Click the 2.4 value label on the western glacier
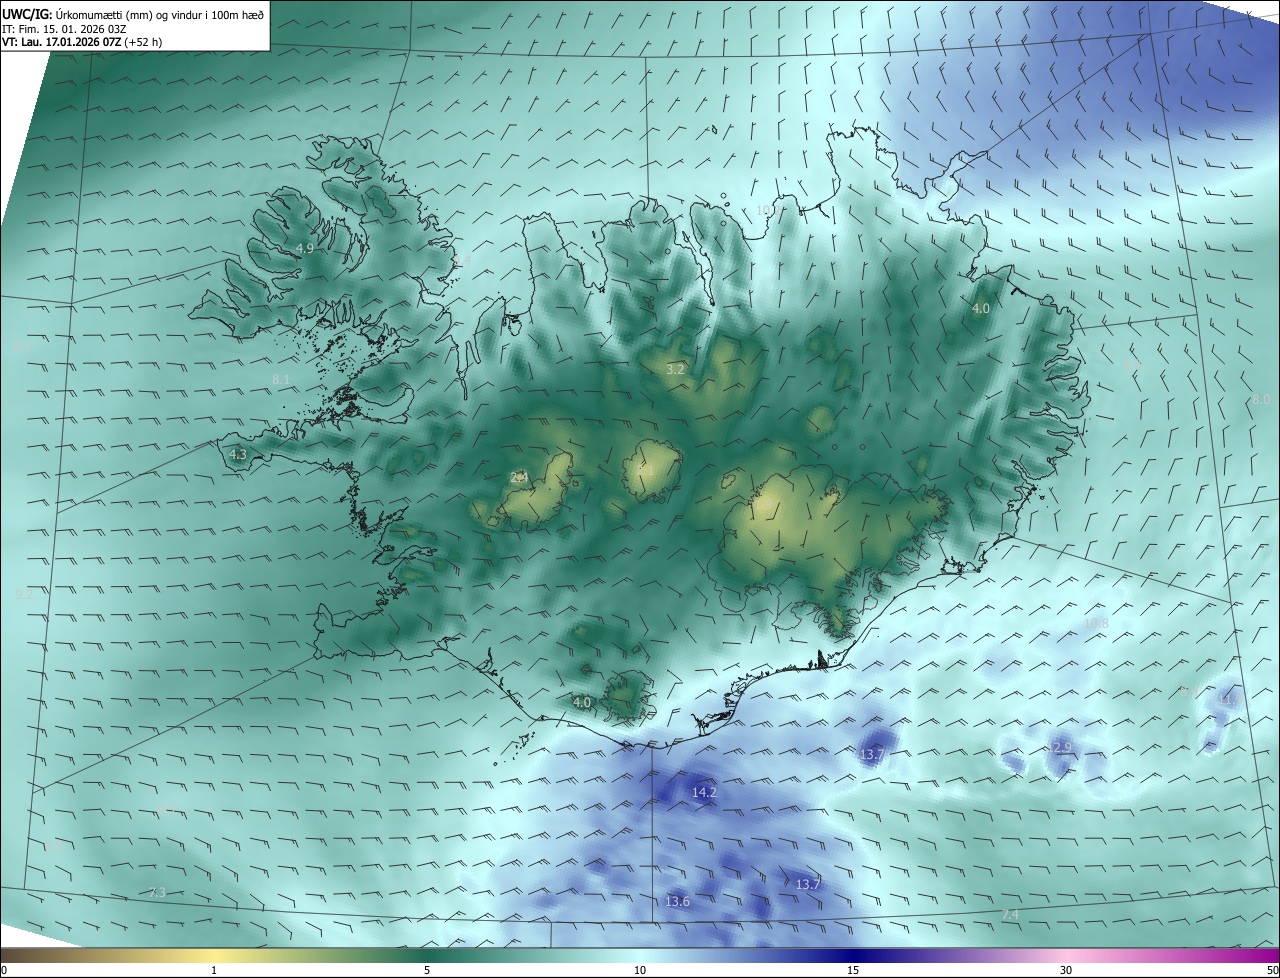 click(518, 477)
